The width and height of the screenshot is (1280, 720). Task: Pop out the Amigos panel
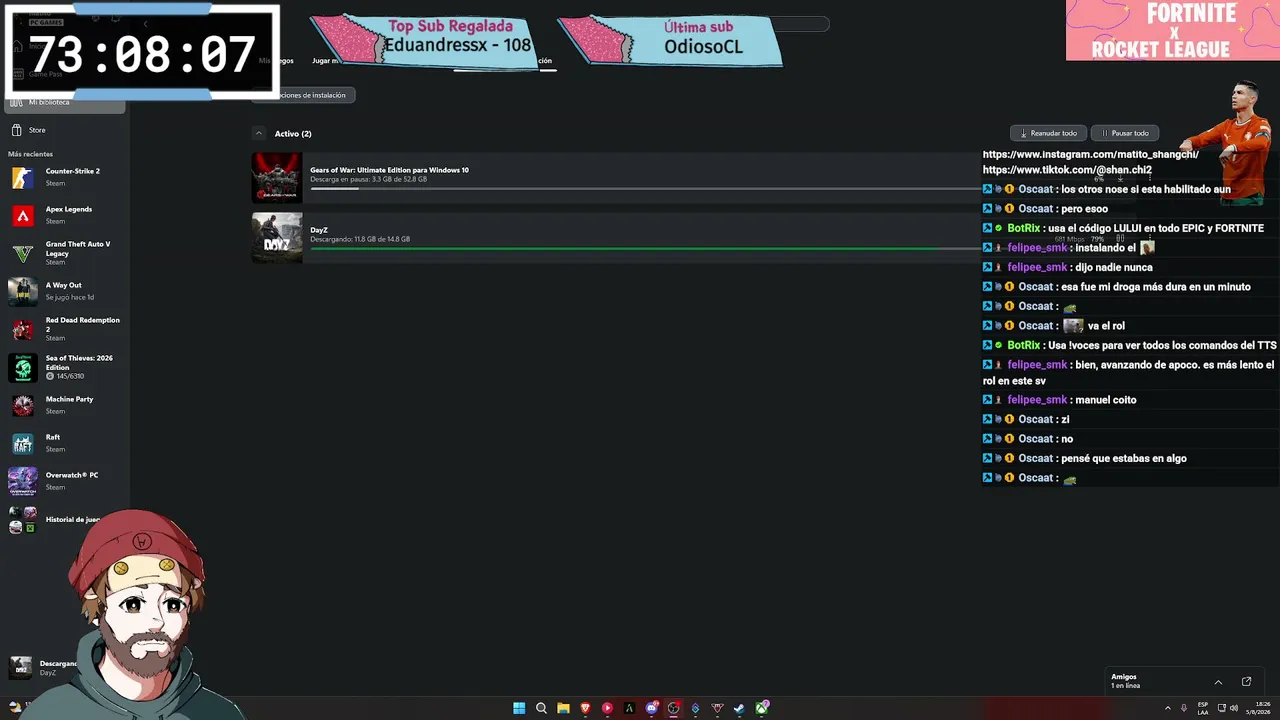tap(1246, 682)
